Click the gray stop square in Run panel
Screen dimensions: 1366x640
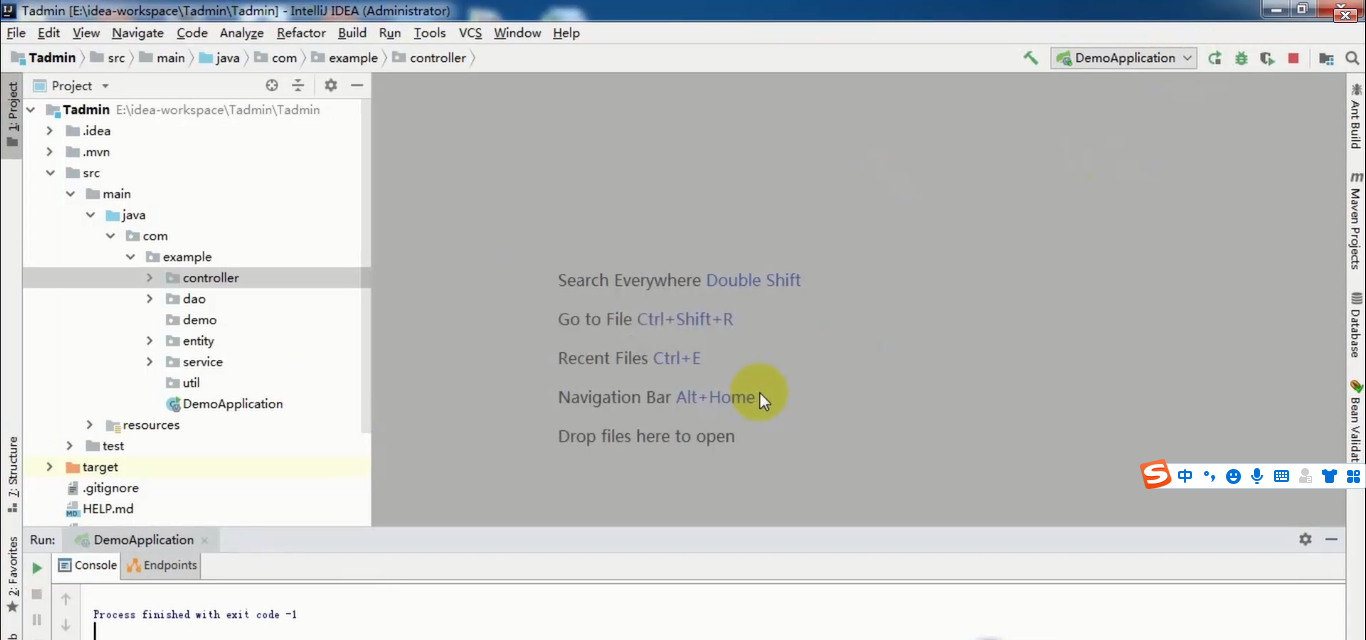(37, 594)
